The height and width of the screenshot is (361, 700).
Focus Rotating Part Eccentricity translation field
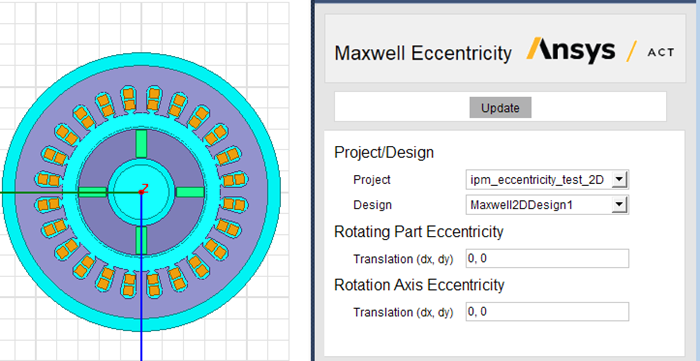click(547, 258)
